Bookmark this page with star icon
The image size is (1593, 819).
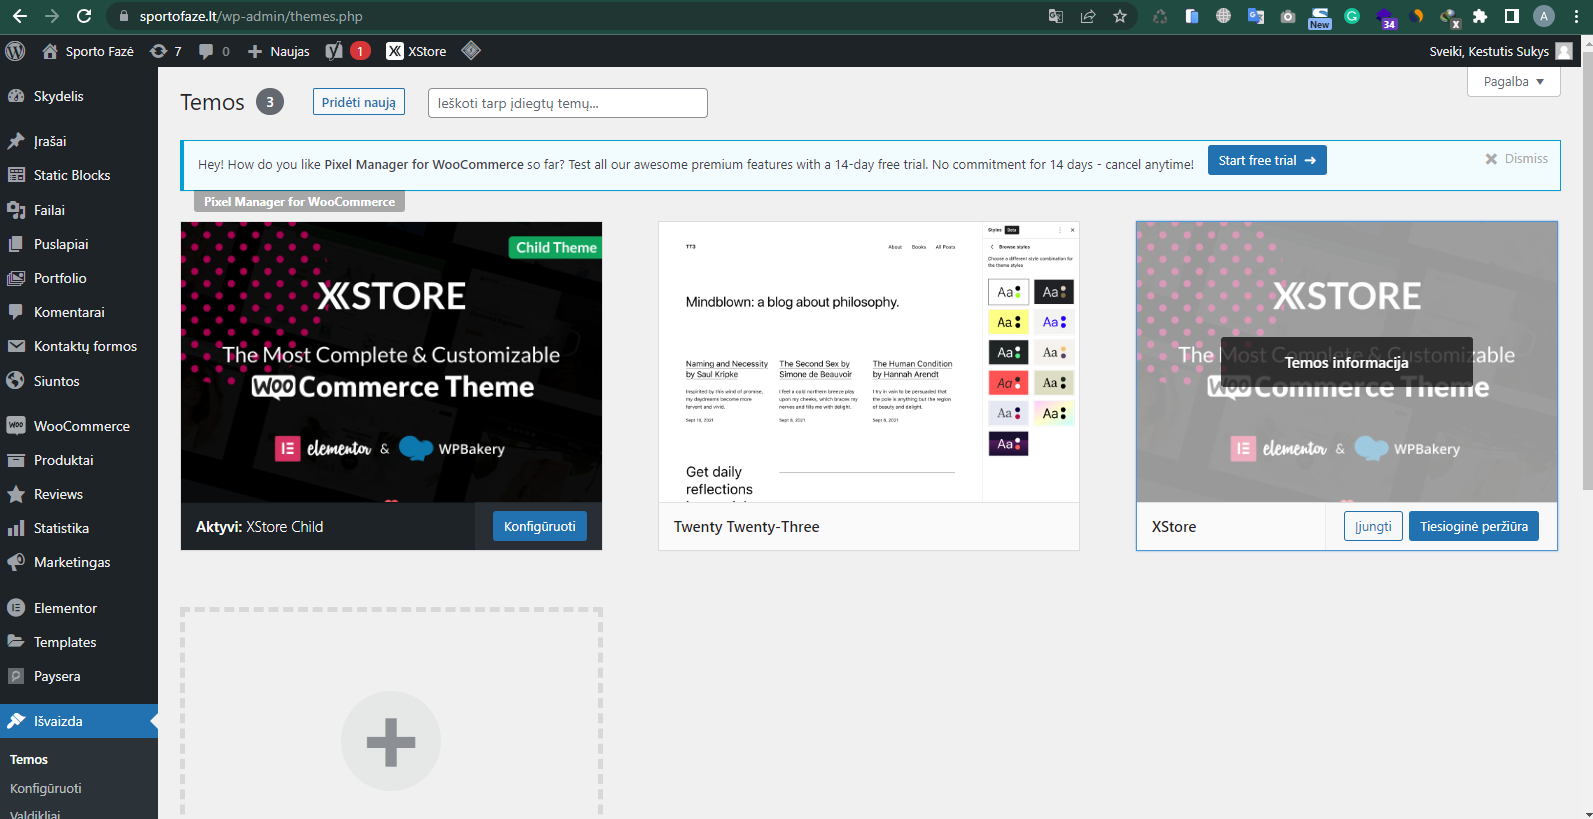[1120, 16]
